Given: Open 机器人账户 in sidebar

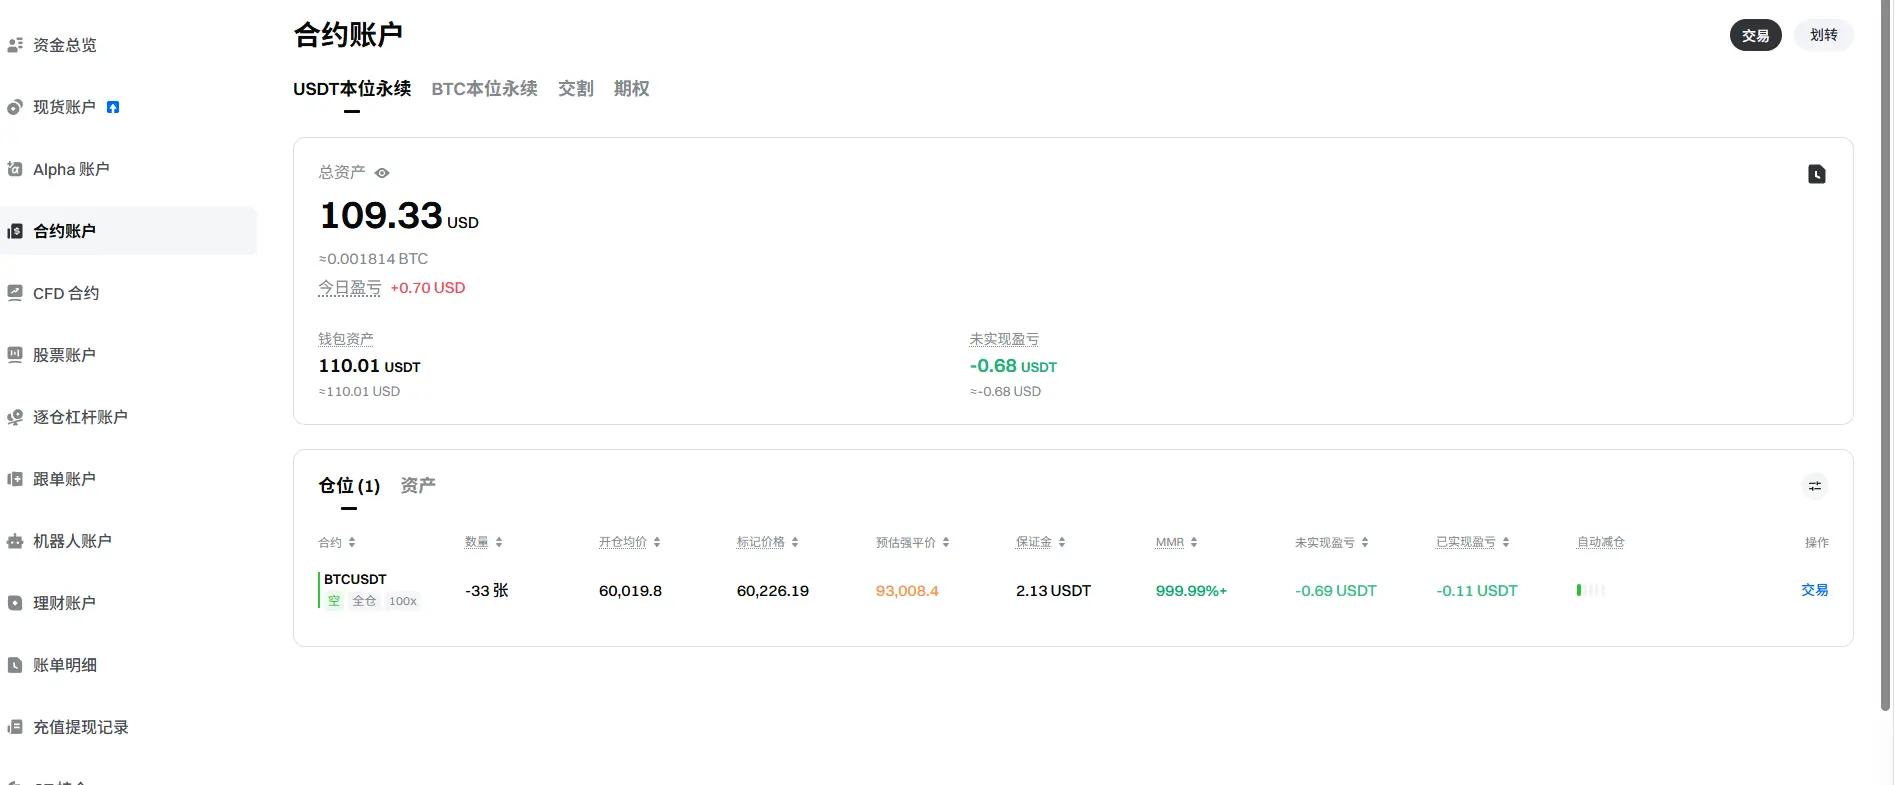Looking at the screenshot, I should point(72,541).
